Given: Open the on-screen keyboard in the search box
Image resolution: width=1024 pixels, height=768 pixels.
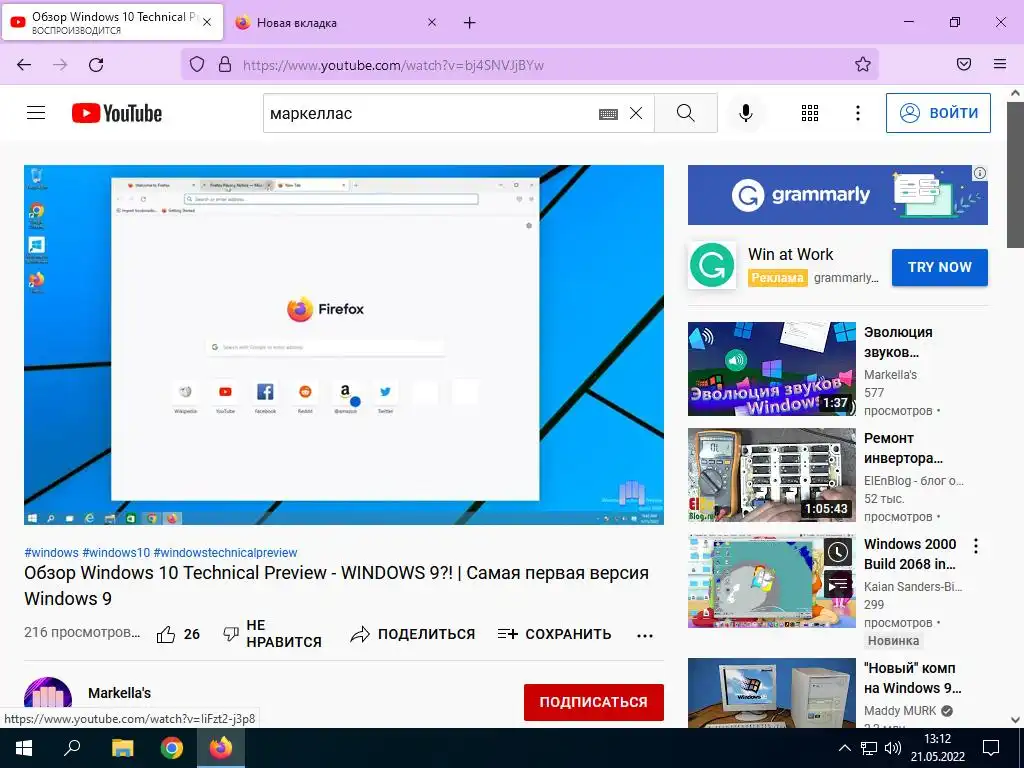Looking at the screenshot, I should [x=608, y=114].
